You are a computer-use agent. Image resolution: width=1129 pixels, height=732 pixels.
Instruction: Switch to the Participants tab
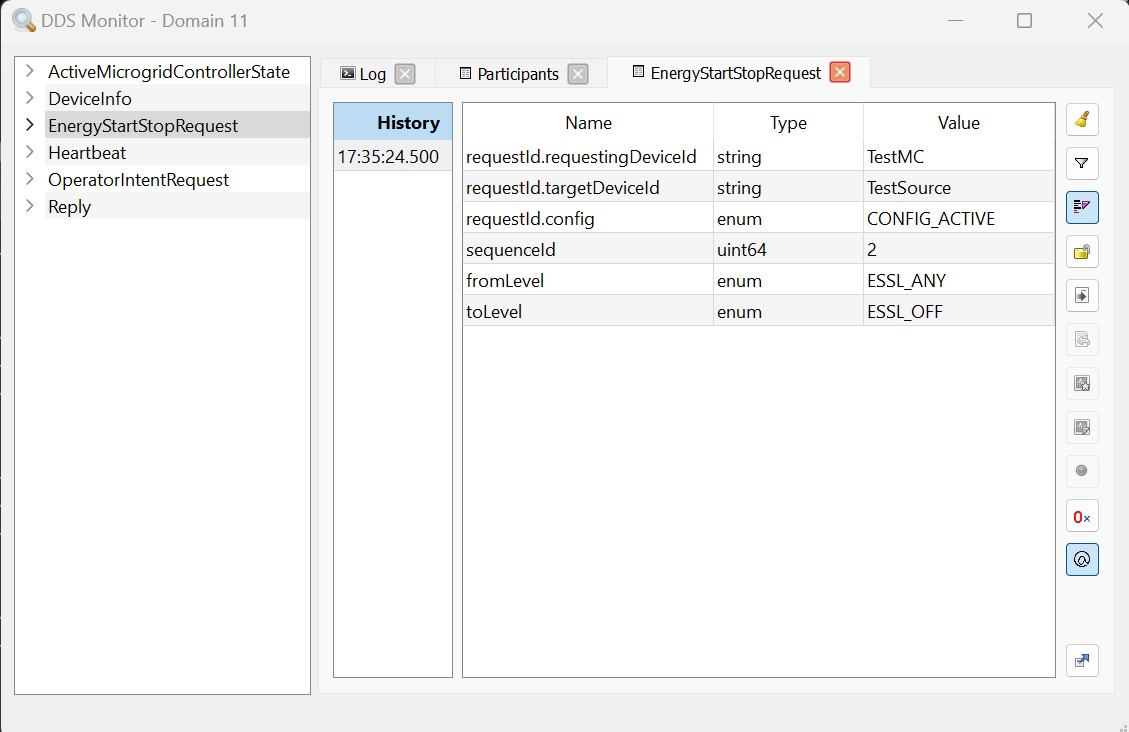[509, 74]
